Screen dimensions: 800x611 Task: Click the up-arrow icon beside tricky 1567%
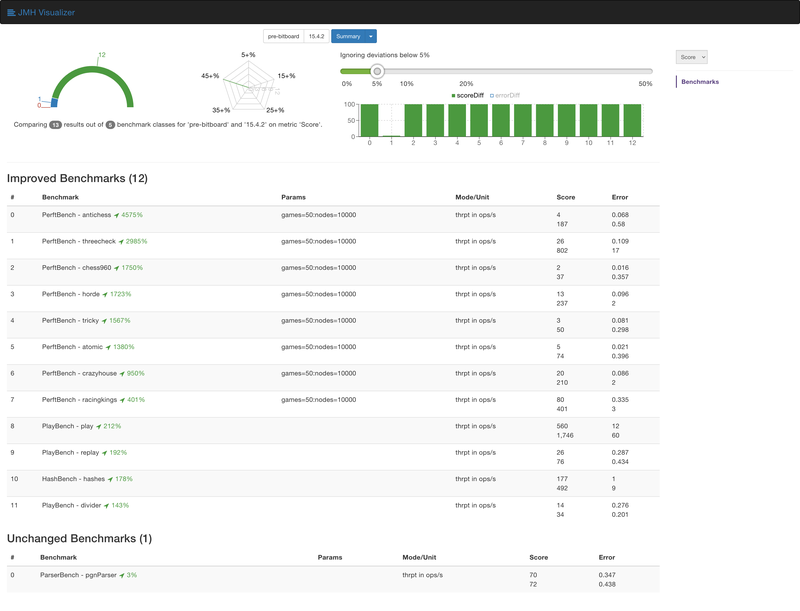tap(104, 321)
